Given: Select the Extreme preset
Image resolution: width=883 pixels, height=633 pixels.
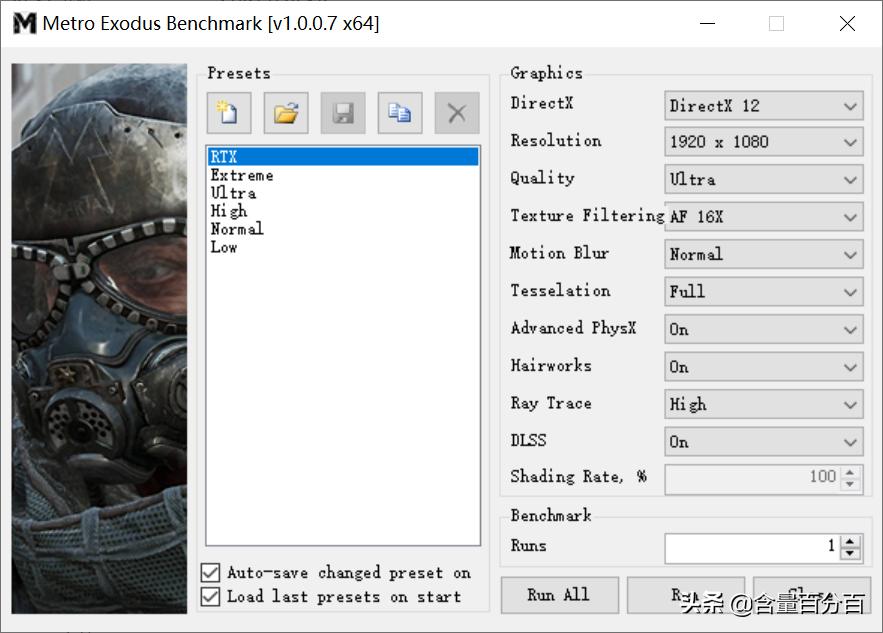Looking at the screenshot, I should (242, 175).
